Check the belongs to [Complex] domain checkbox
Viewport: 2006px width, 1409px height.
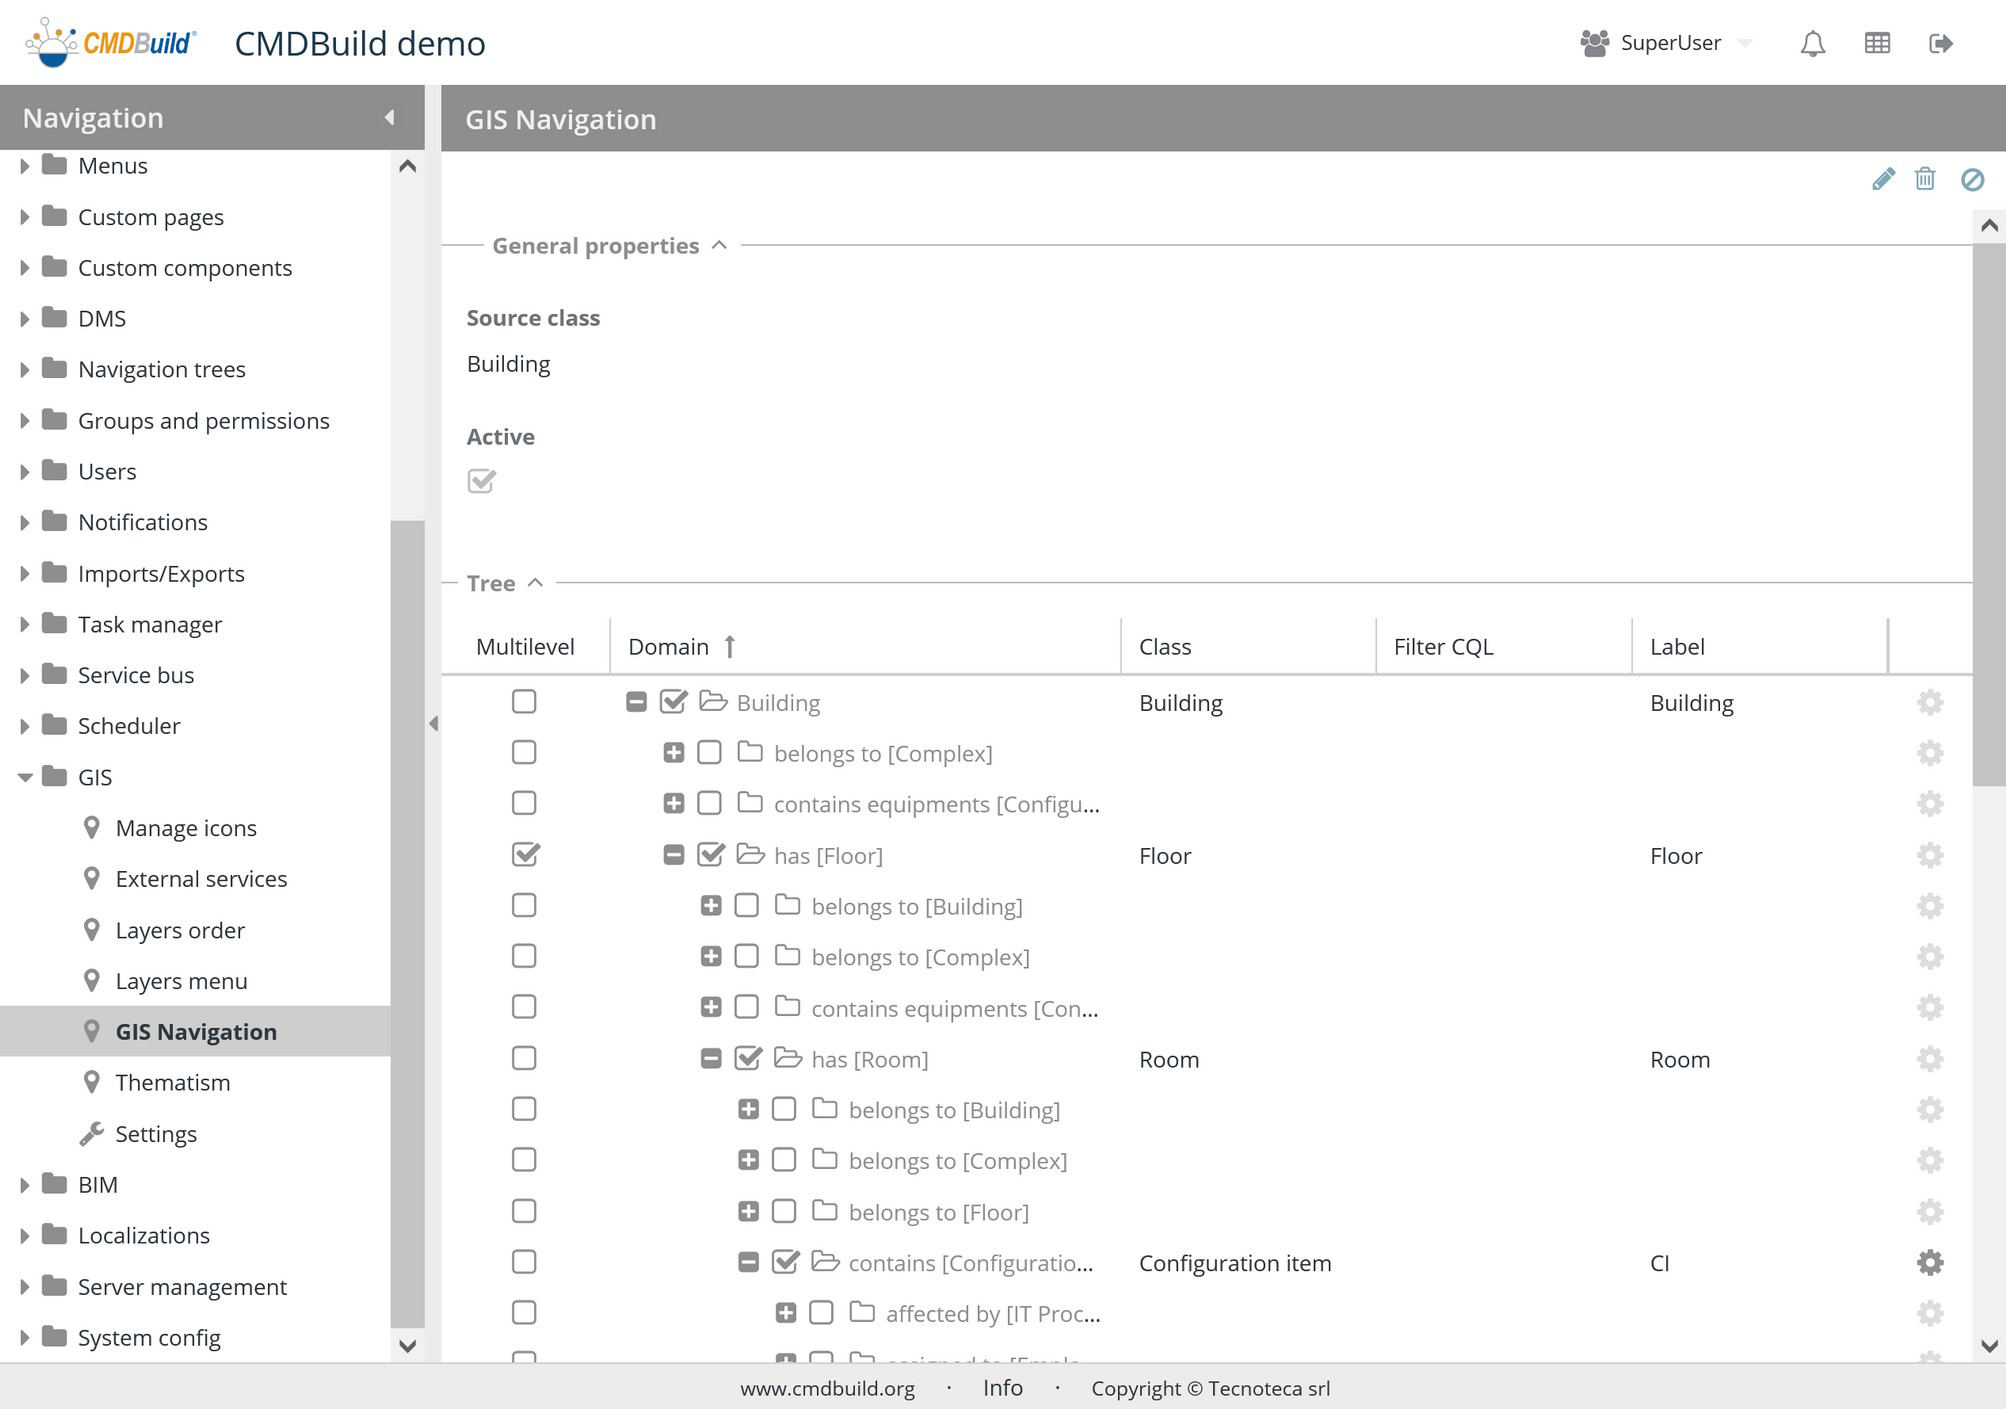point(709,753)
